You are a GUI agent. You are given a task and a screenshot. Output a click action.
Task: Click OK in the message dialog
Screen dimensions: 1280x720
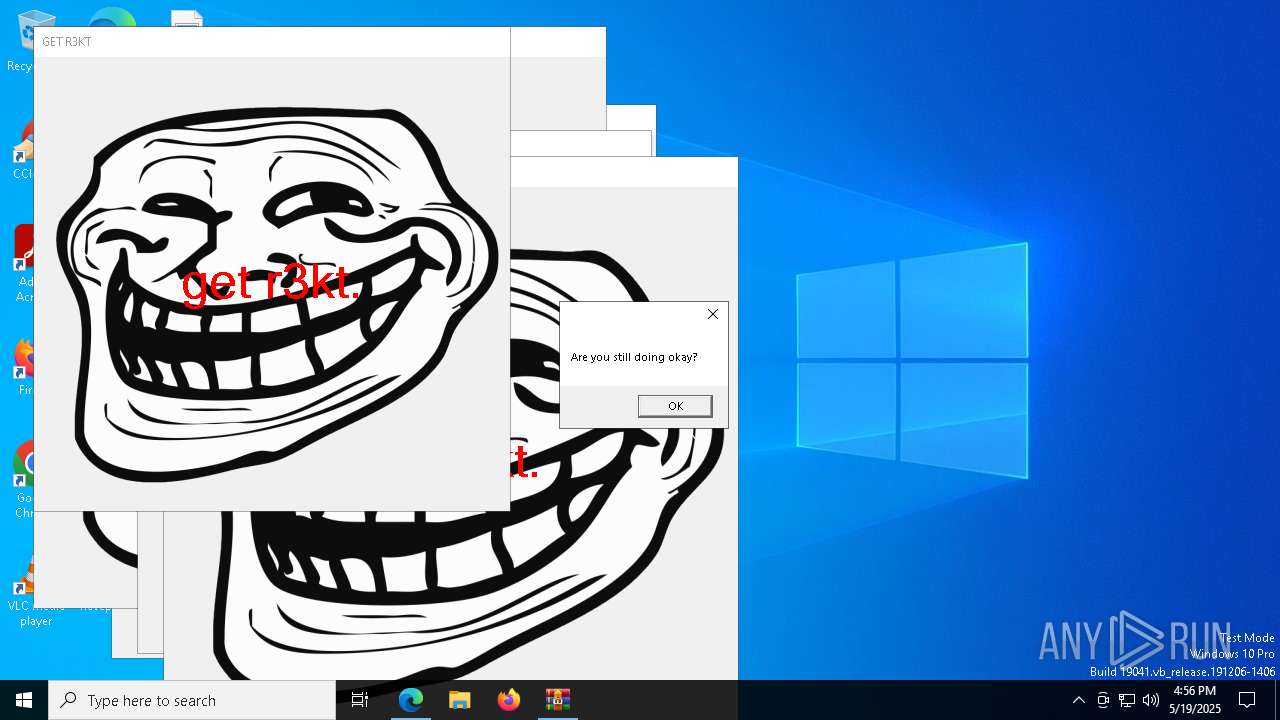[675, 406]
